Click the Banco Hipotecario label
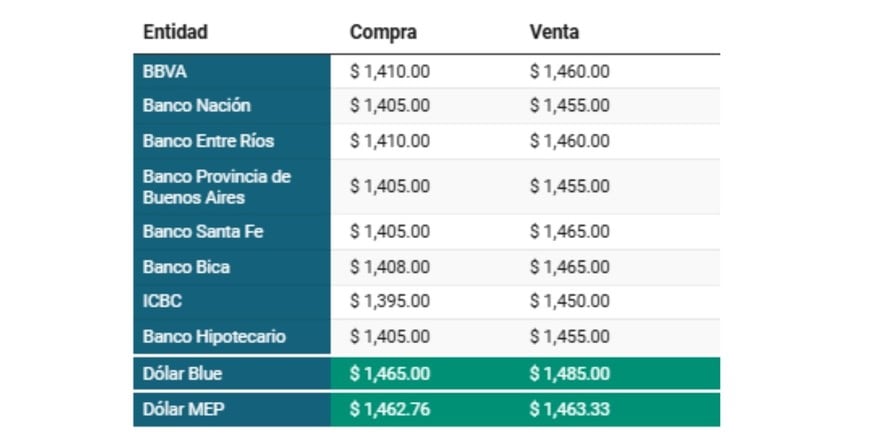 click(x=214, y=337)
